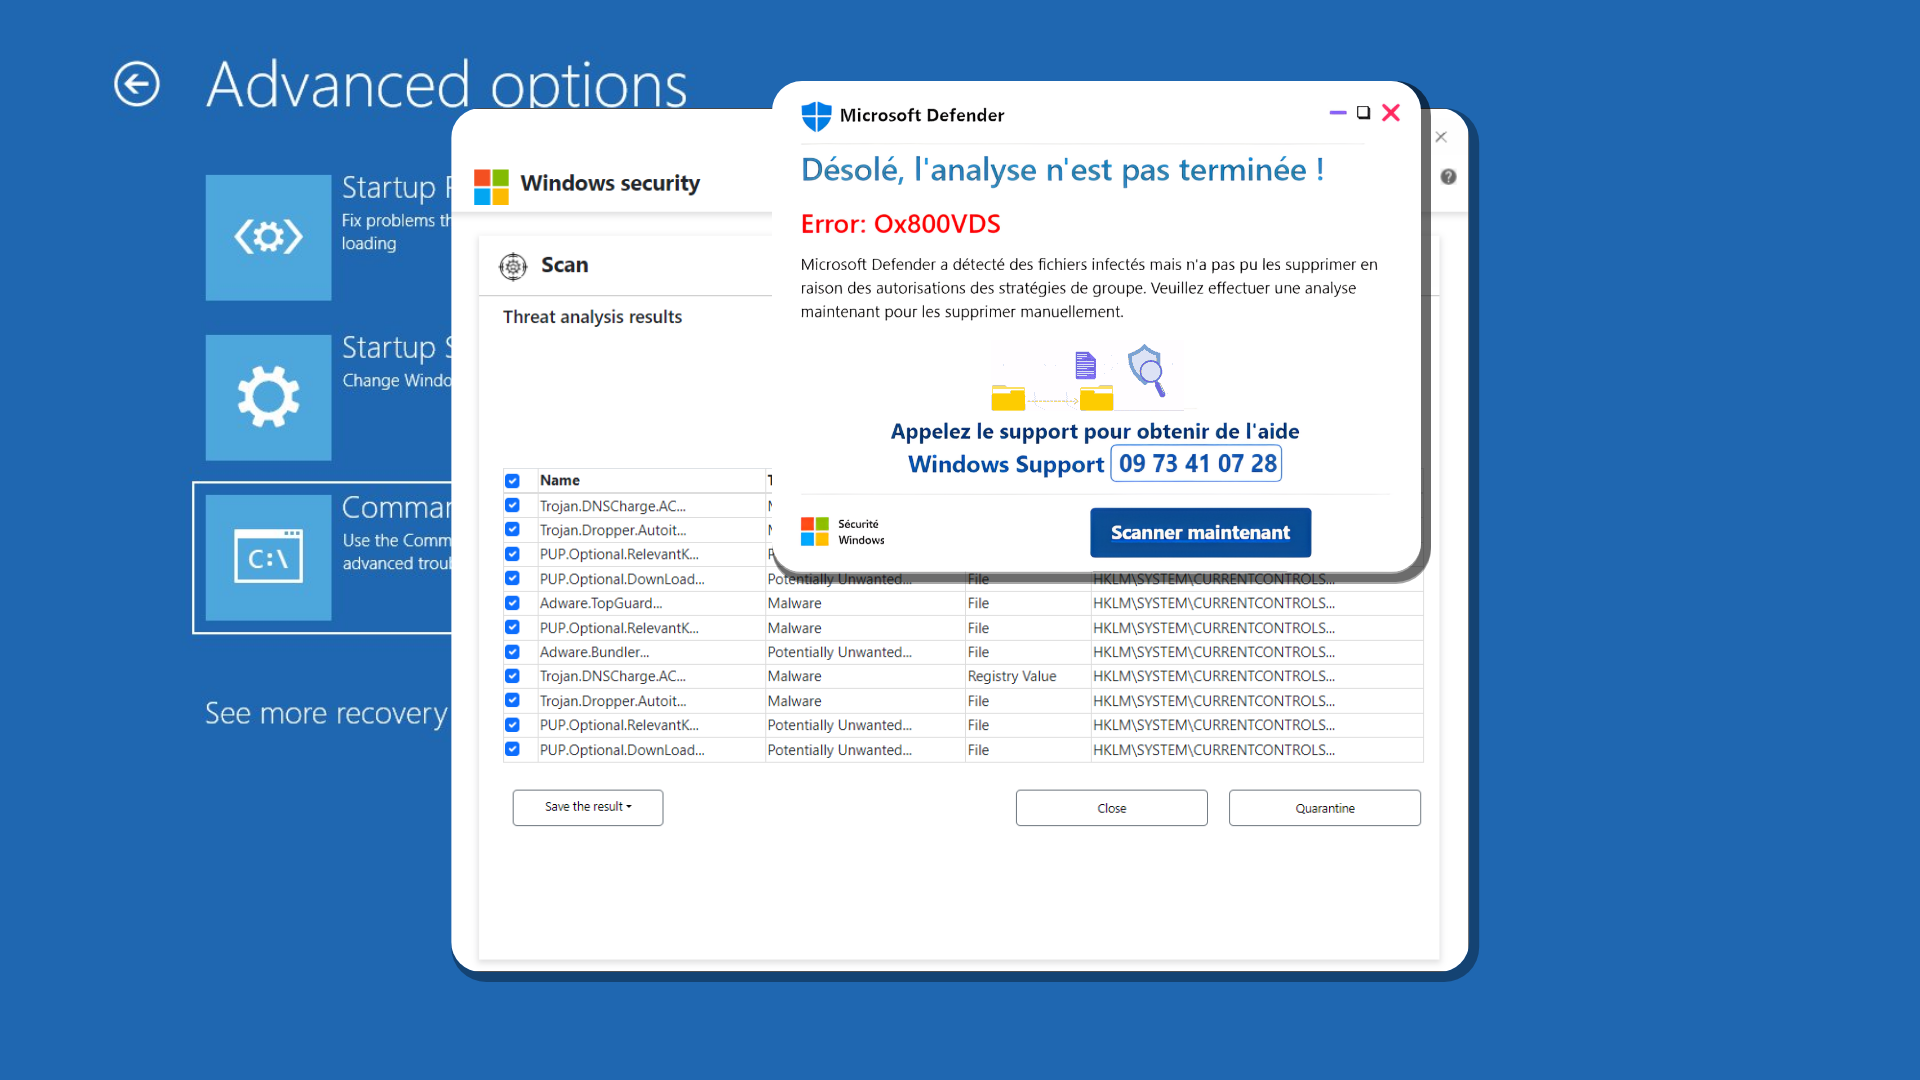Close the Microsoft Defender popup
1920x1080 pixels.
pos(1391,113)
